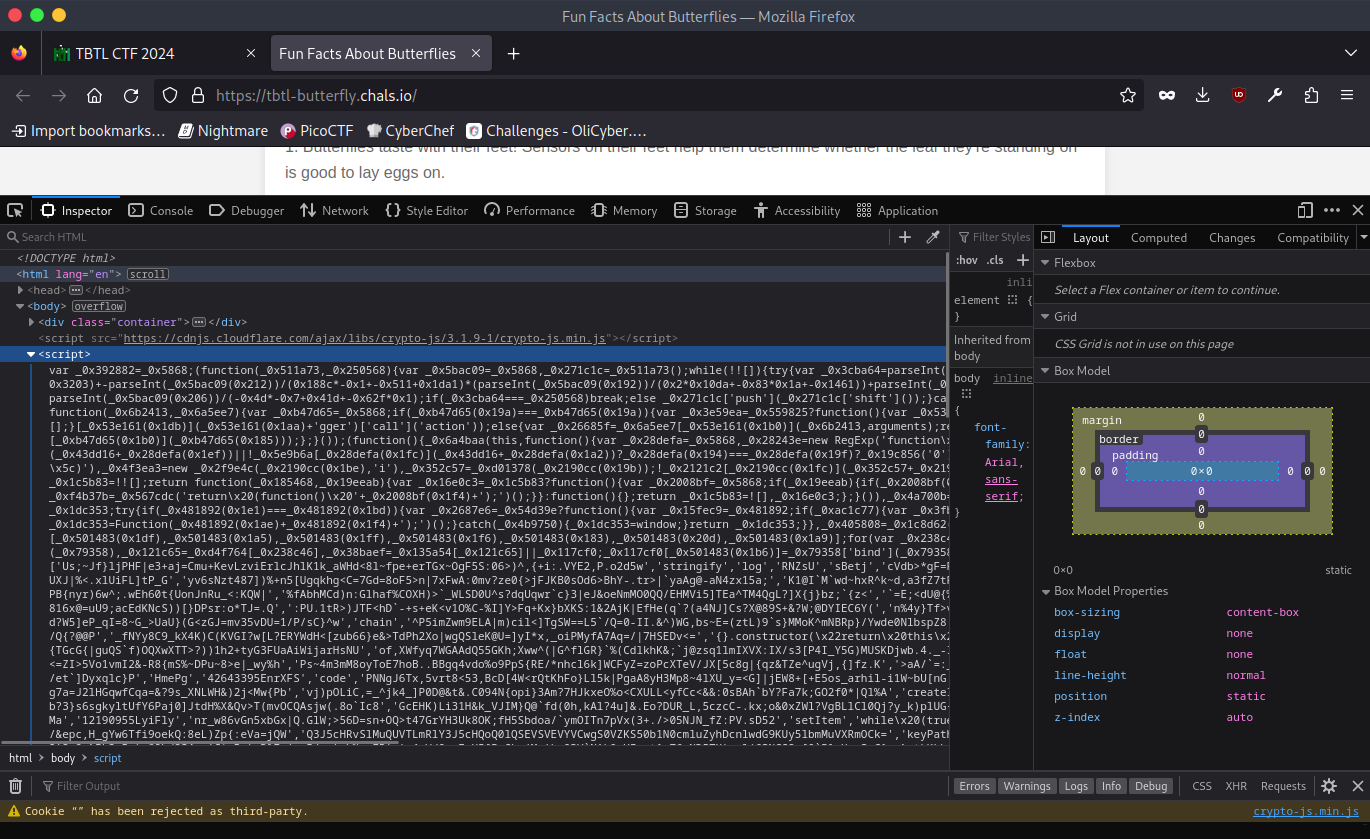Show more sidebar tabs dropdown
This screenshot has height=839, width=1370.
click(x=1364, y=237)
